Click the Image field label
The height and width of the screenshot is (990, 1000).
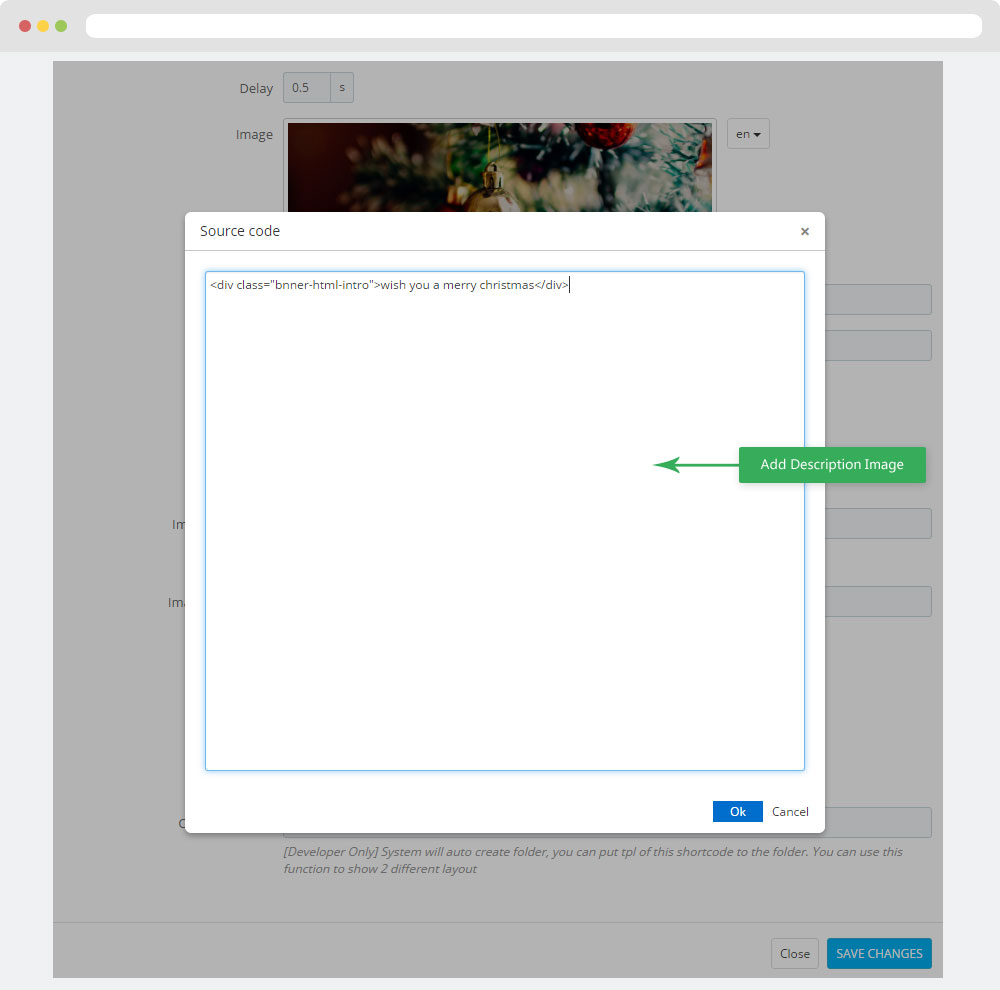(254, 135)
